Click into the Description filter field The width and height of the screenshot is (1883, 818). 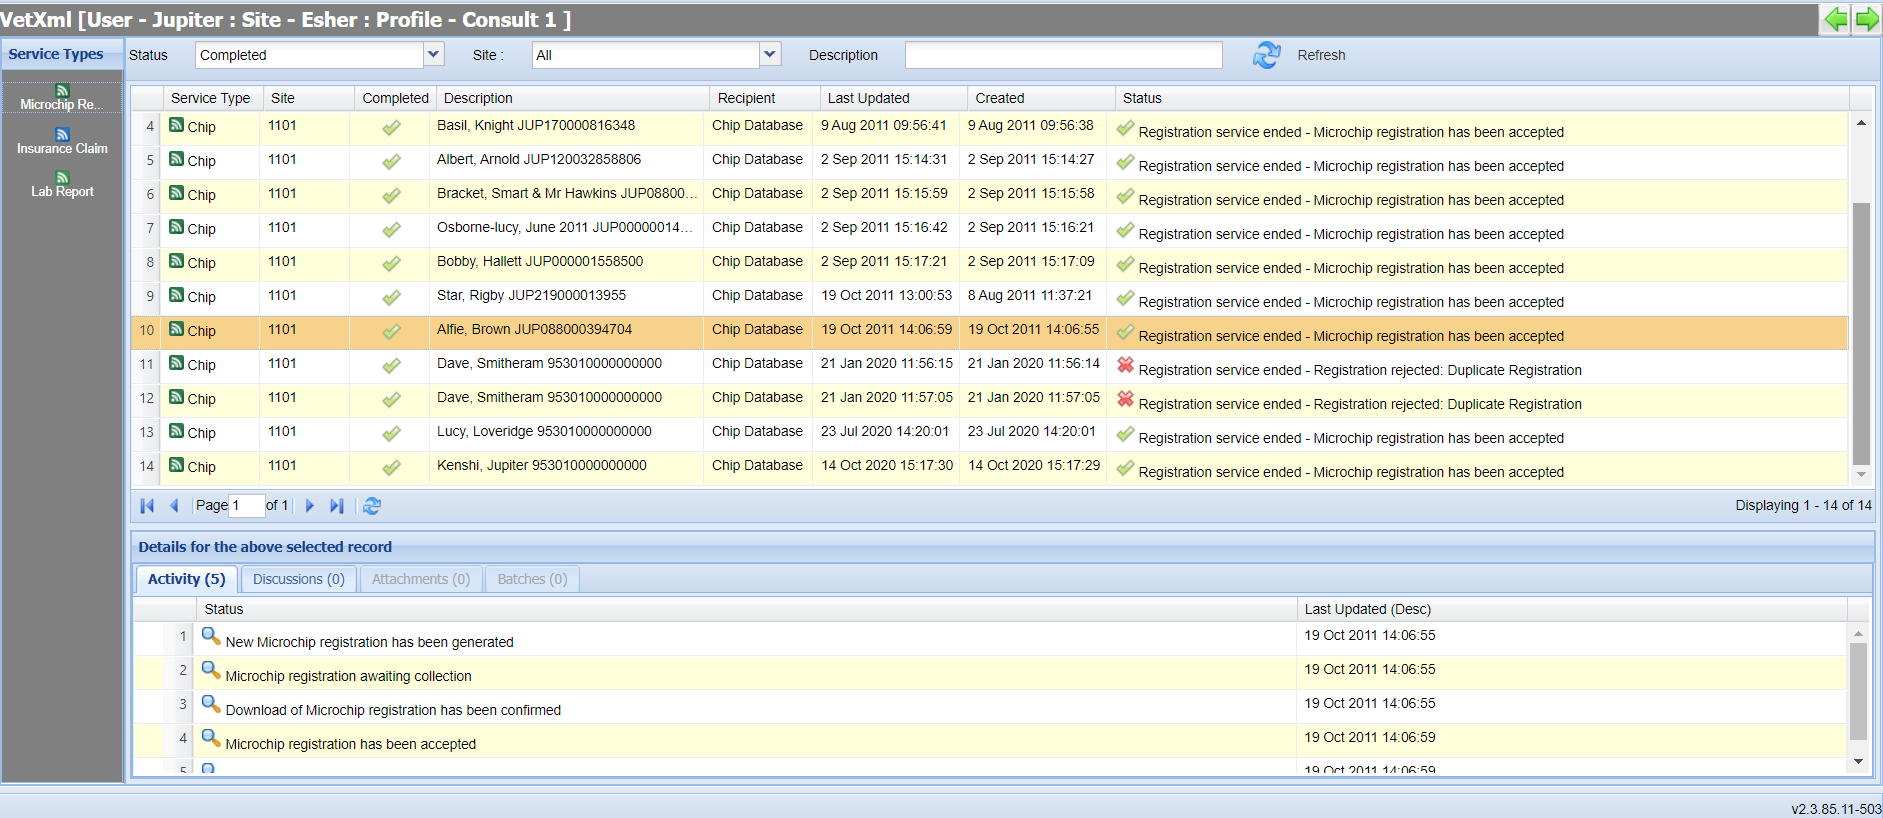[x=1063, y=55]
